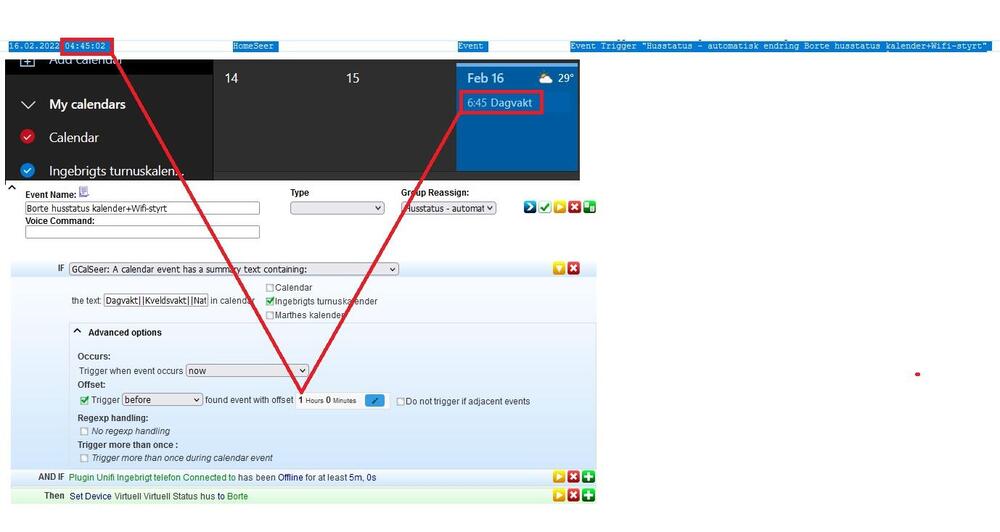The image size is (1000, 532).
Task: Toggle Ingebrigts turnuskalender blue checkmark
Action: point(27,170)
